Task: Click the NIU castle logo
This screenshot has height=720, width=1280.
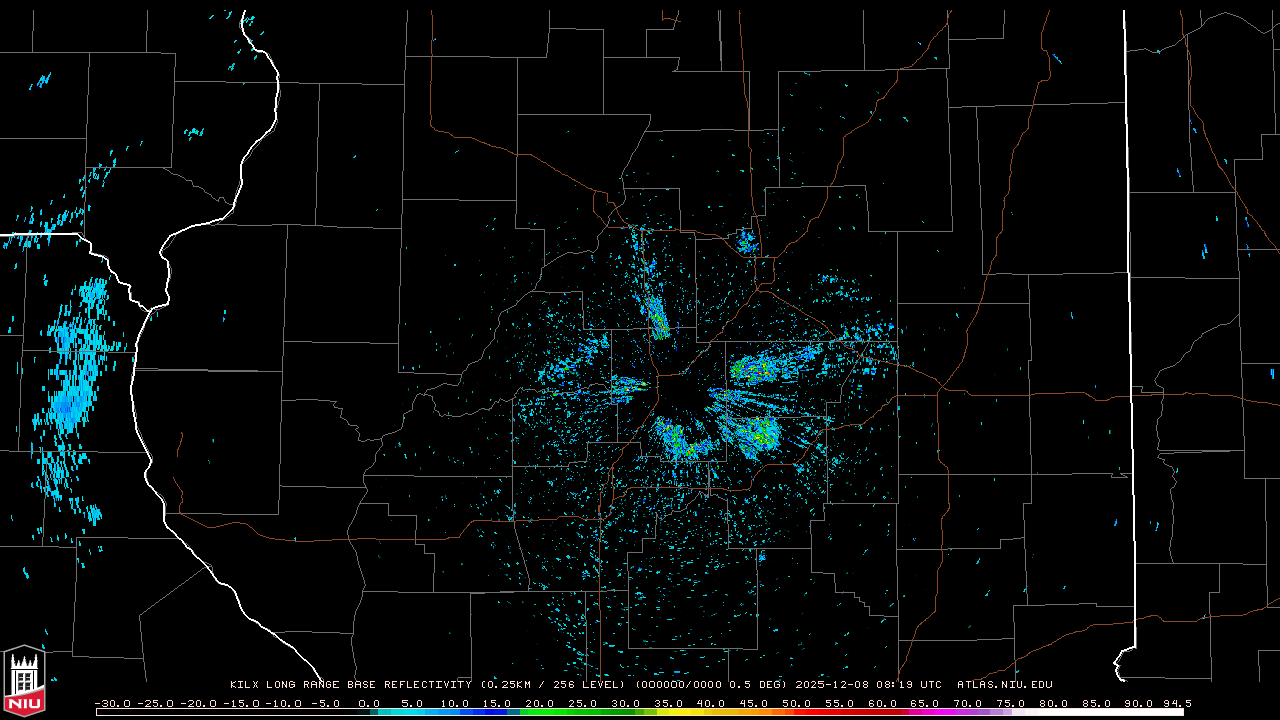Action: point(23,682)
